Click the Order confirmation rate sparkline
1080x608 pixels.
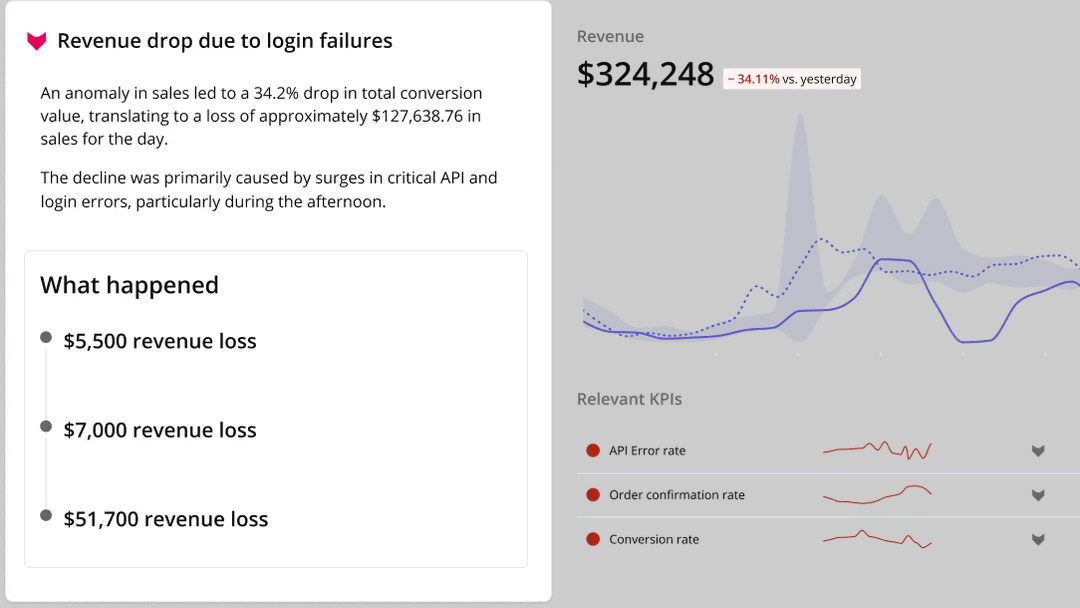click(x=877, y=494)
